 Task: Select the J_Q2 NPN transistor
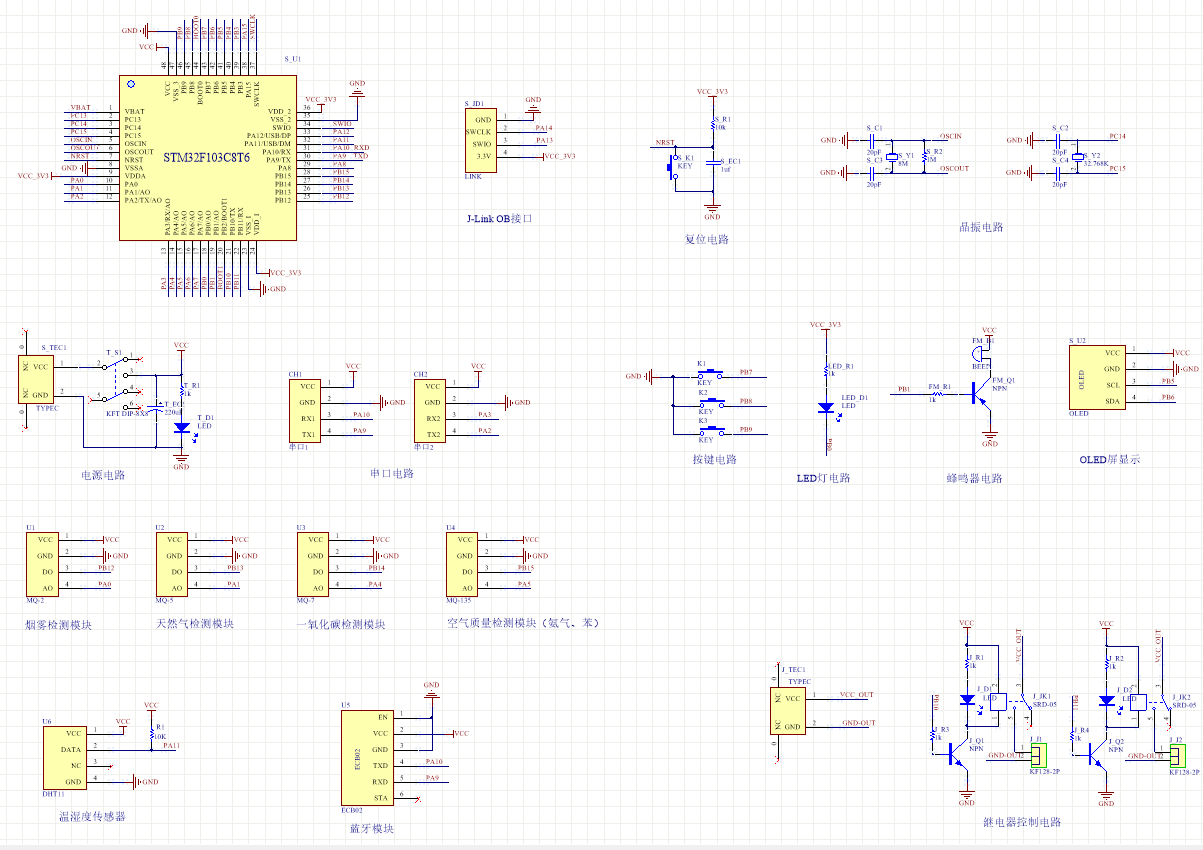[1100, 753]
